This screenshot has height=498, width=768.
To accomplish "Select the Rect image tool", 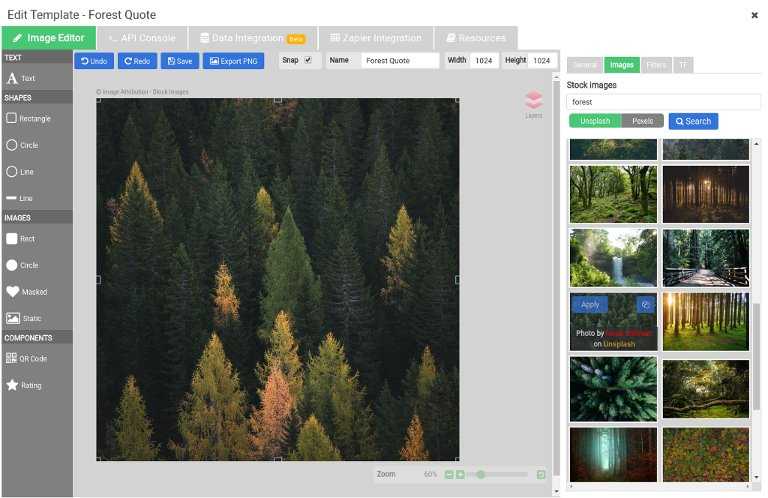I will pos(22,239).
